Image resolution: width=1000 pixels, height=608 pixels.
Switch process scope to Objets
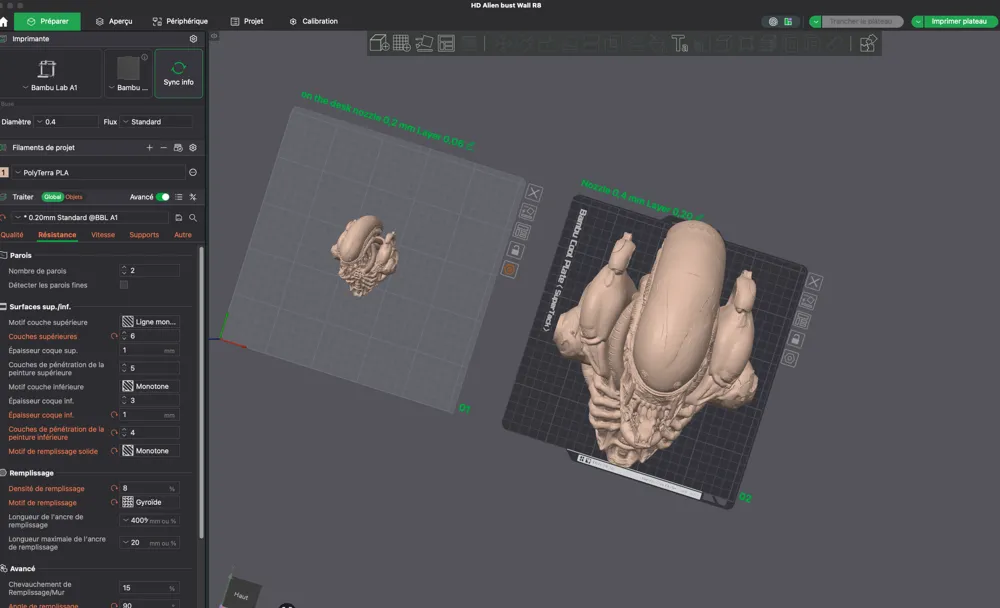coord(74,197)
